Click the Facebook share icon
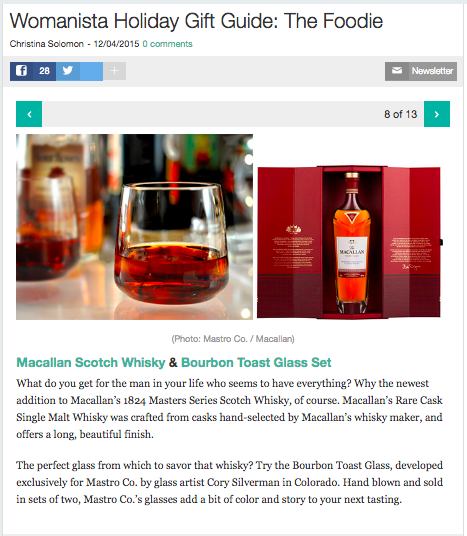467x536 pixels. (x=21, y=71)
